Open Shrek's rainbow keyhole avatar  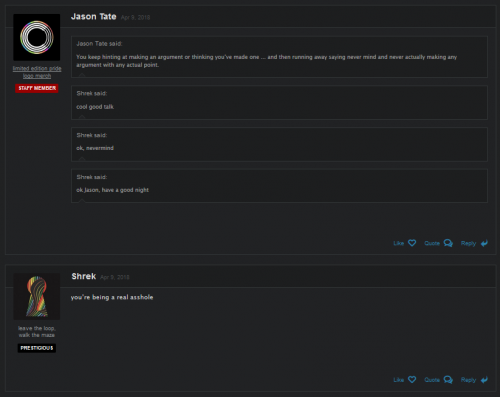[37, 296]
